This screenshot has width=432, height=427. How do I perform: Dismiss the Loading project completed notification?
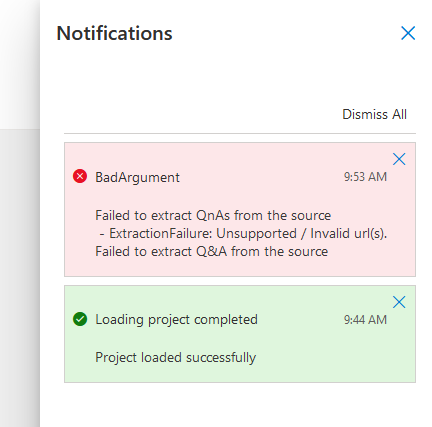point(399,302)
